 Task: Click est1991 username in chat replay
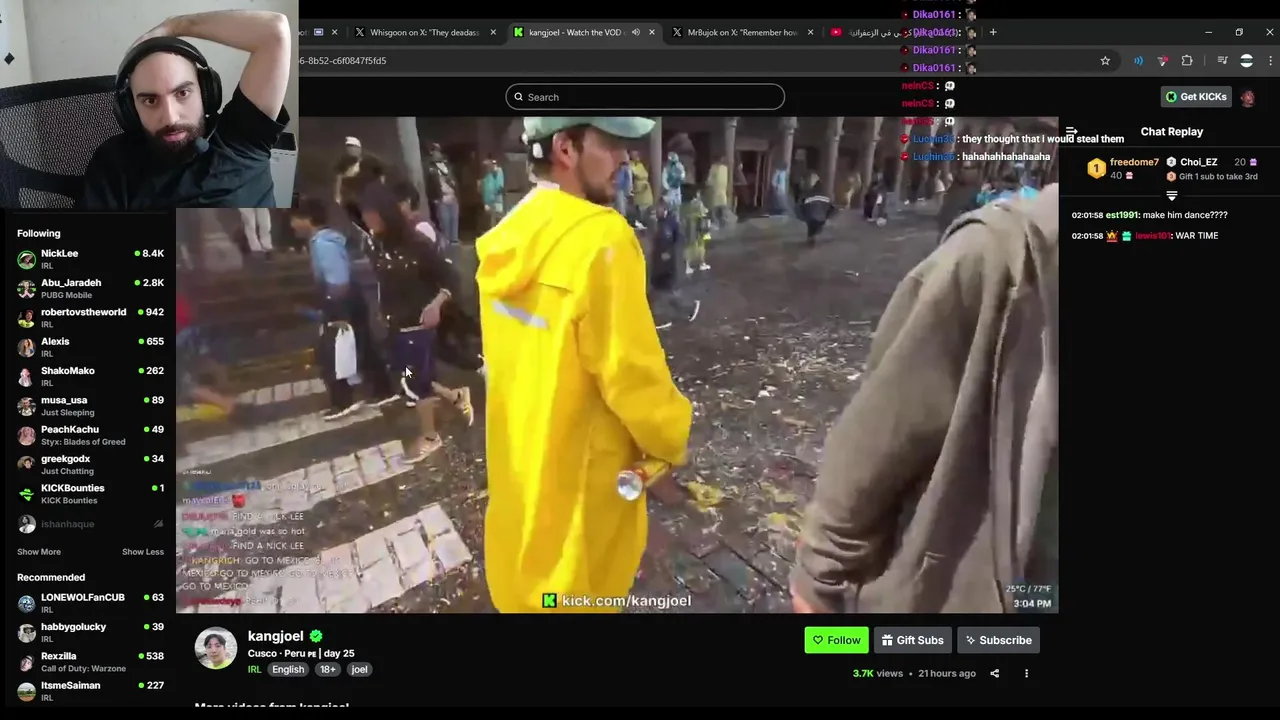pos(1122,215)
